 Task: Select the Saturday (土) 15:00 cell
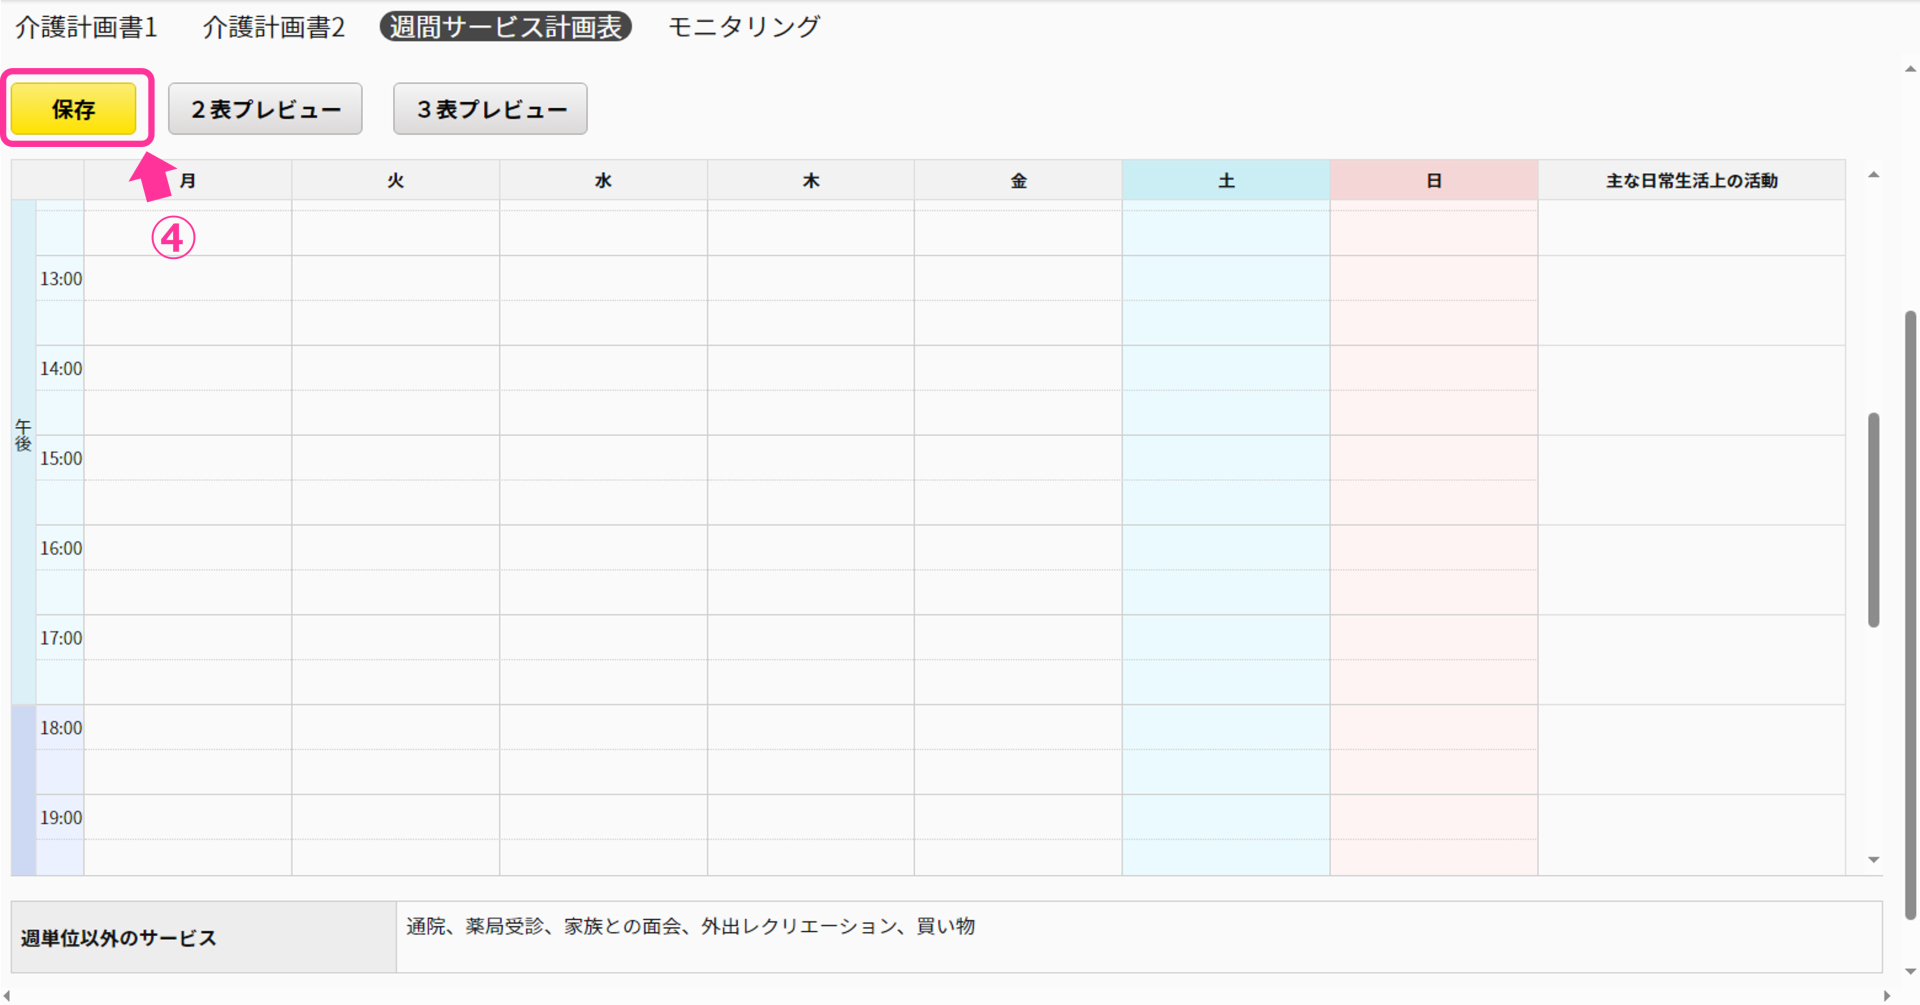point(1225,458)
